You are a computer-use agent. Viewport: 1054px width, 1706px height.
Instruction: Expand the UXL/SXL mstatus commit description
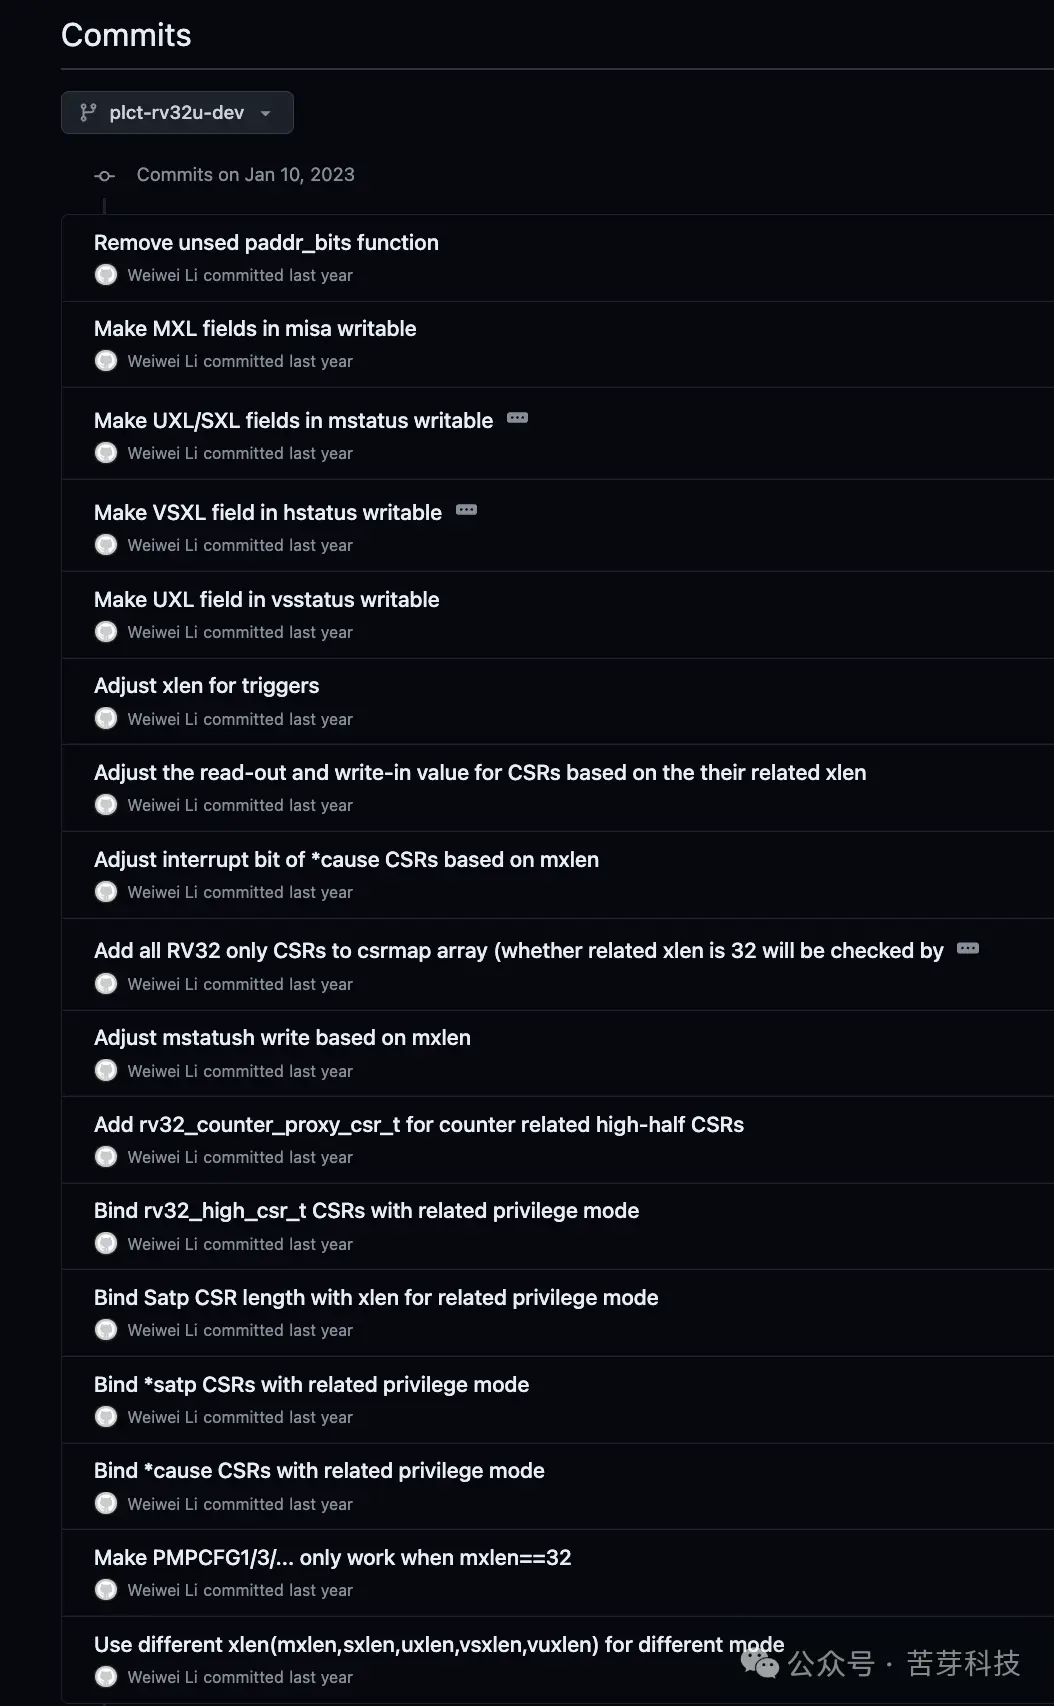coord(517,418)
